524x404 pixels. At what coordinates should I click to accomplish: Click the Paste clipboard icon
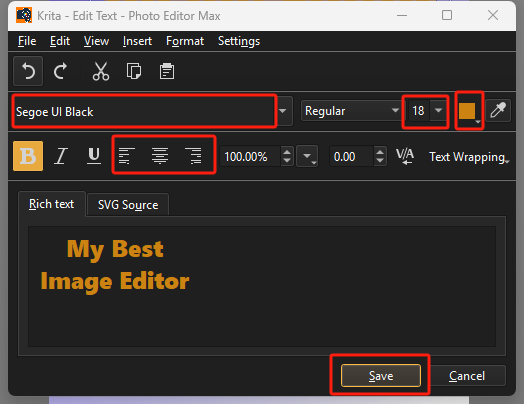166,71
